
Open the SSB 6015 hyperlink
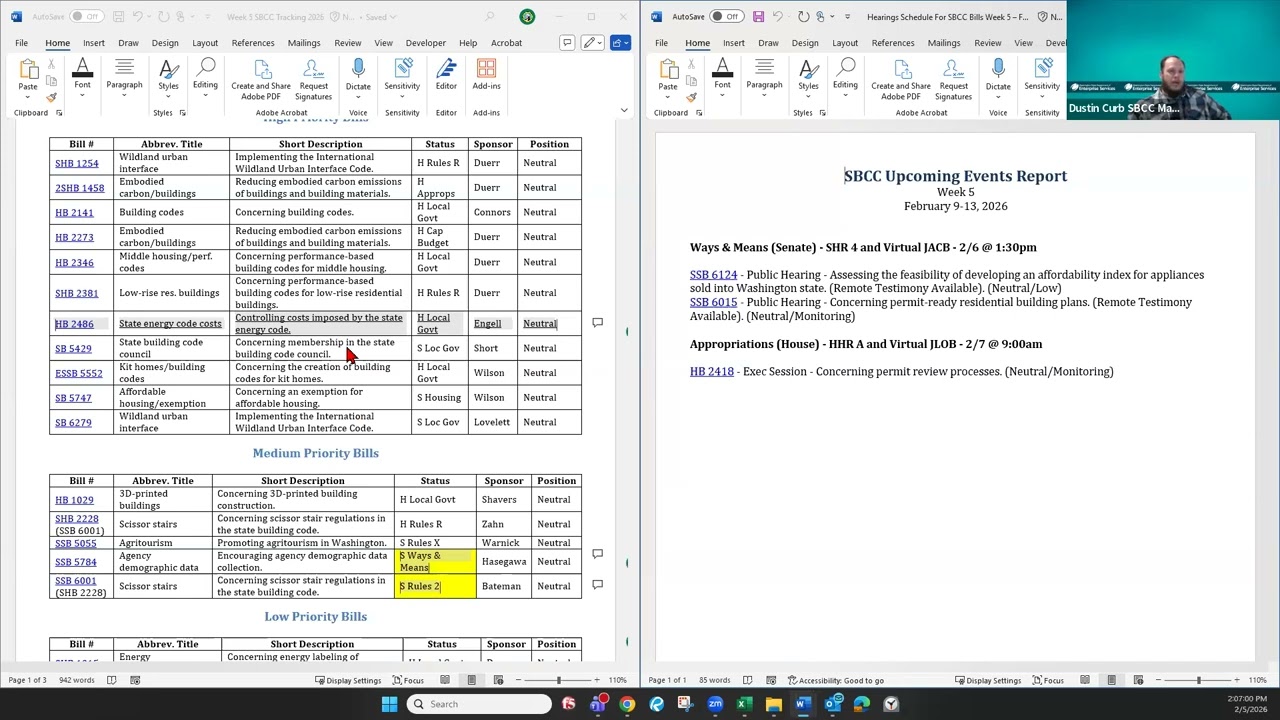[x=713, y=302]
